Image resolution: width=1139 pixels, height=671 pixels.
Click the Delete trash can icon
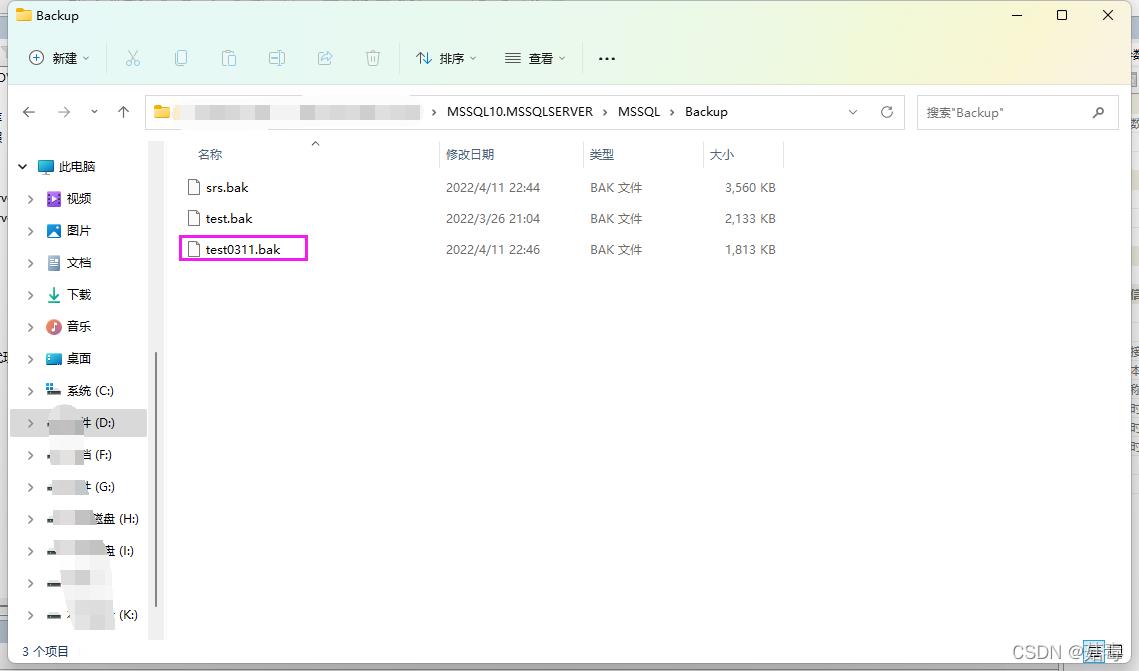373,58
